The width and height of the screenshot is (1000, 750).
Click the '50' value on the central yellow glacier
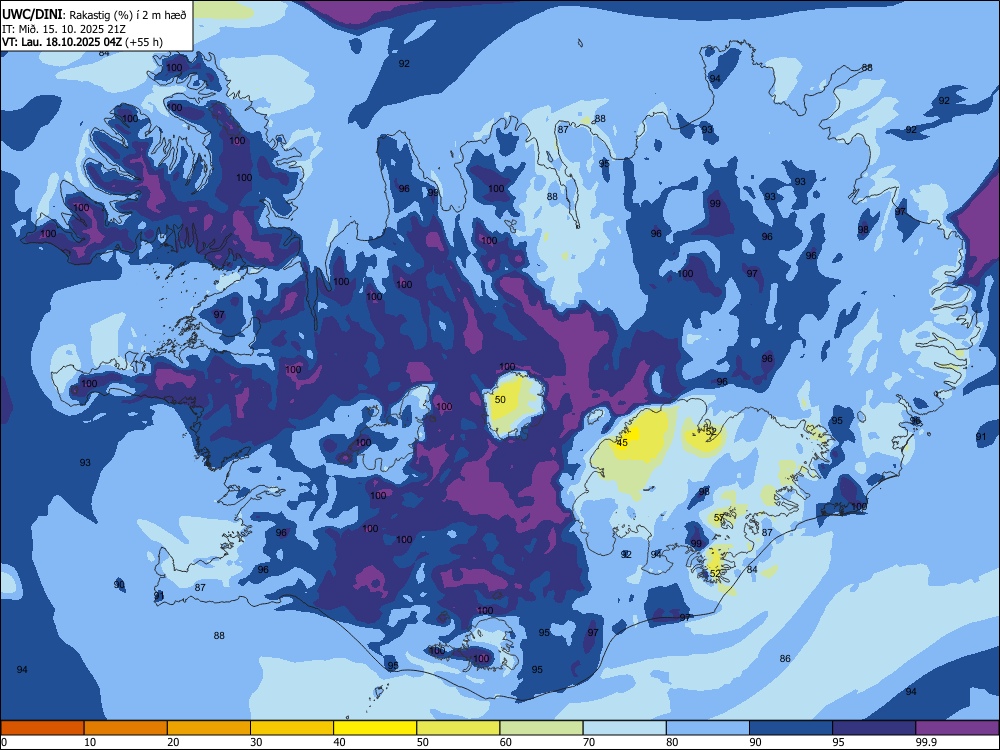500,399
